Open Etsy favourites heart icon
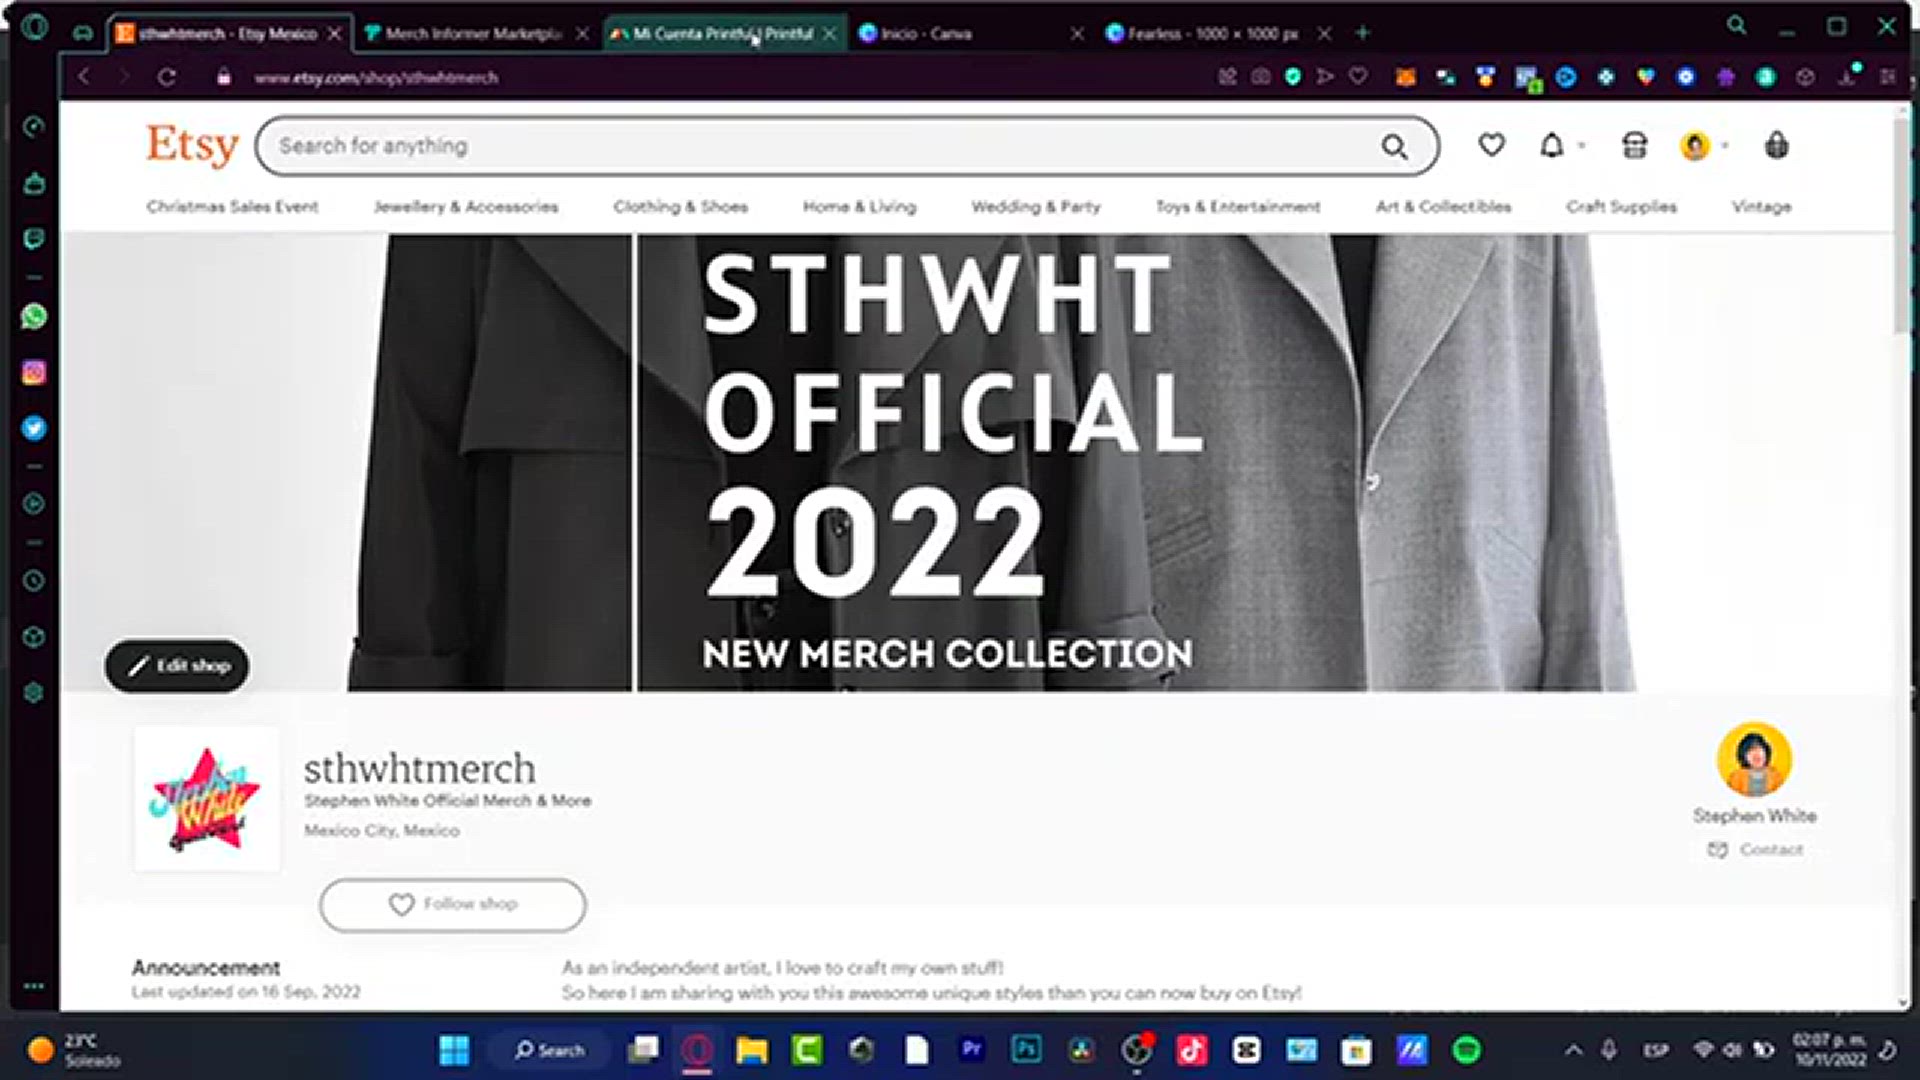1920x1080 pixels. [x=1491, y=146]
